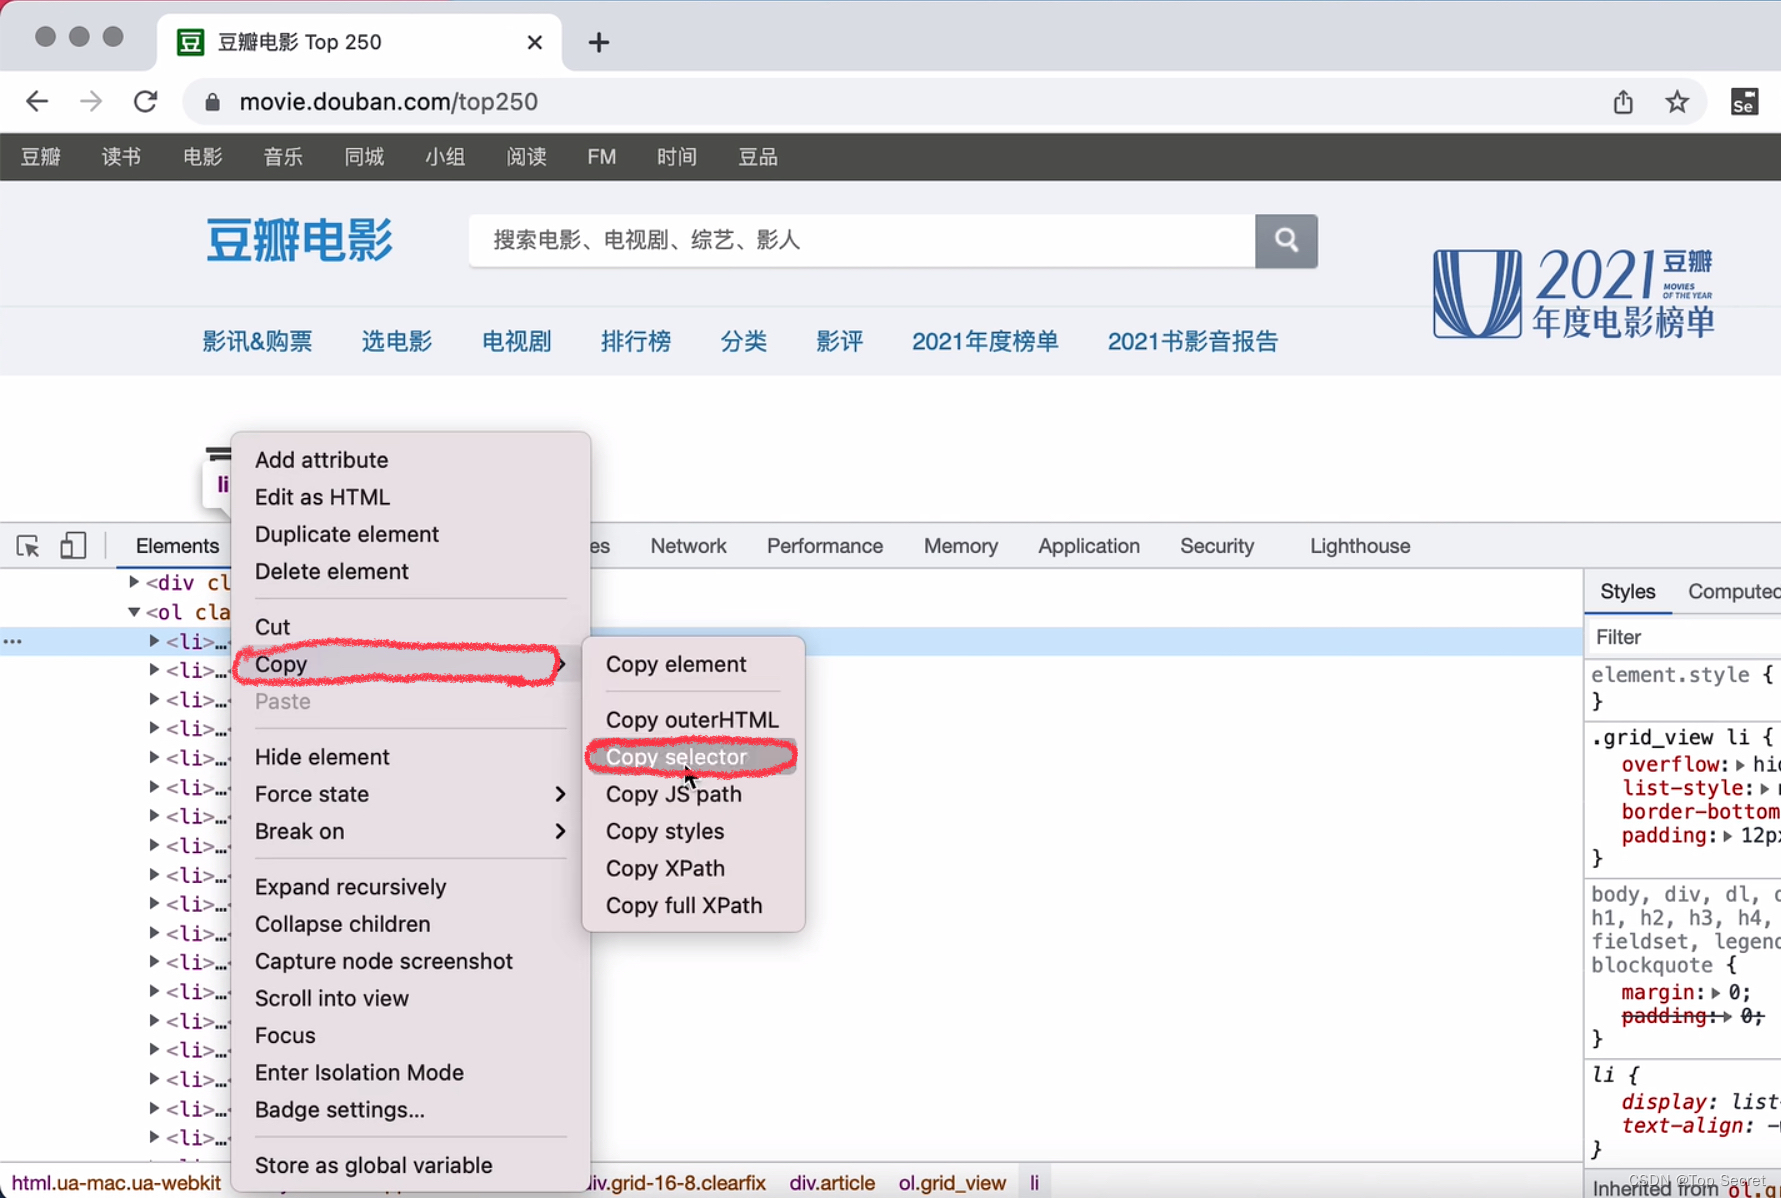Open 2021书影音报告 link
Viewport: 1781px width, 1198px height.
coord(1193,341)
